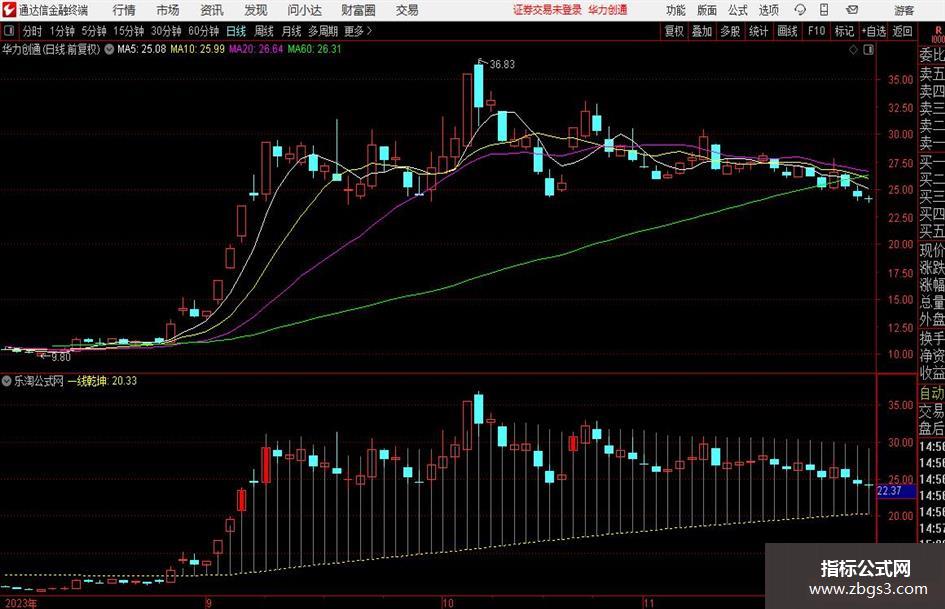Viewport: 945px width, 609px height.
Task: Click the MA20: 26.64 indicator label
Action: point(256,49)
